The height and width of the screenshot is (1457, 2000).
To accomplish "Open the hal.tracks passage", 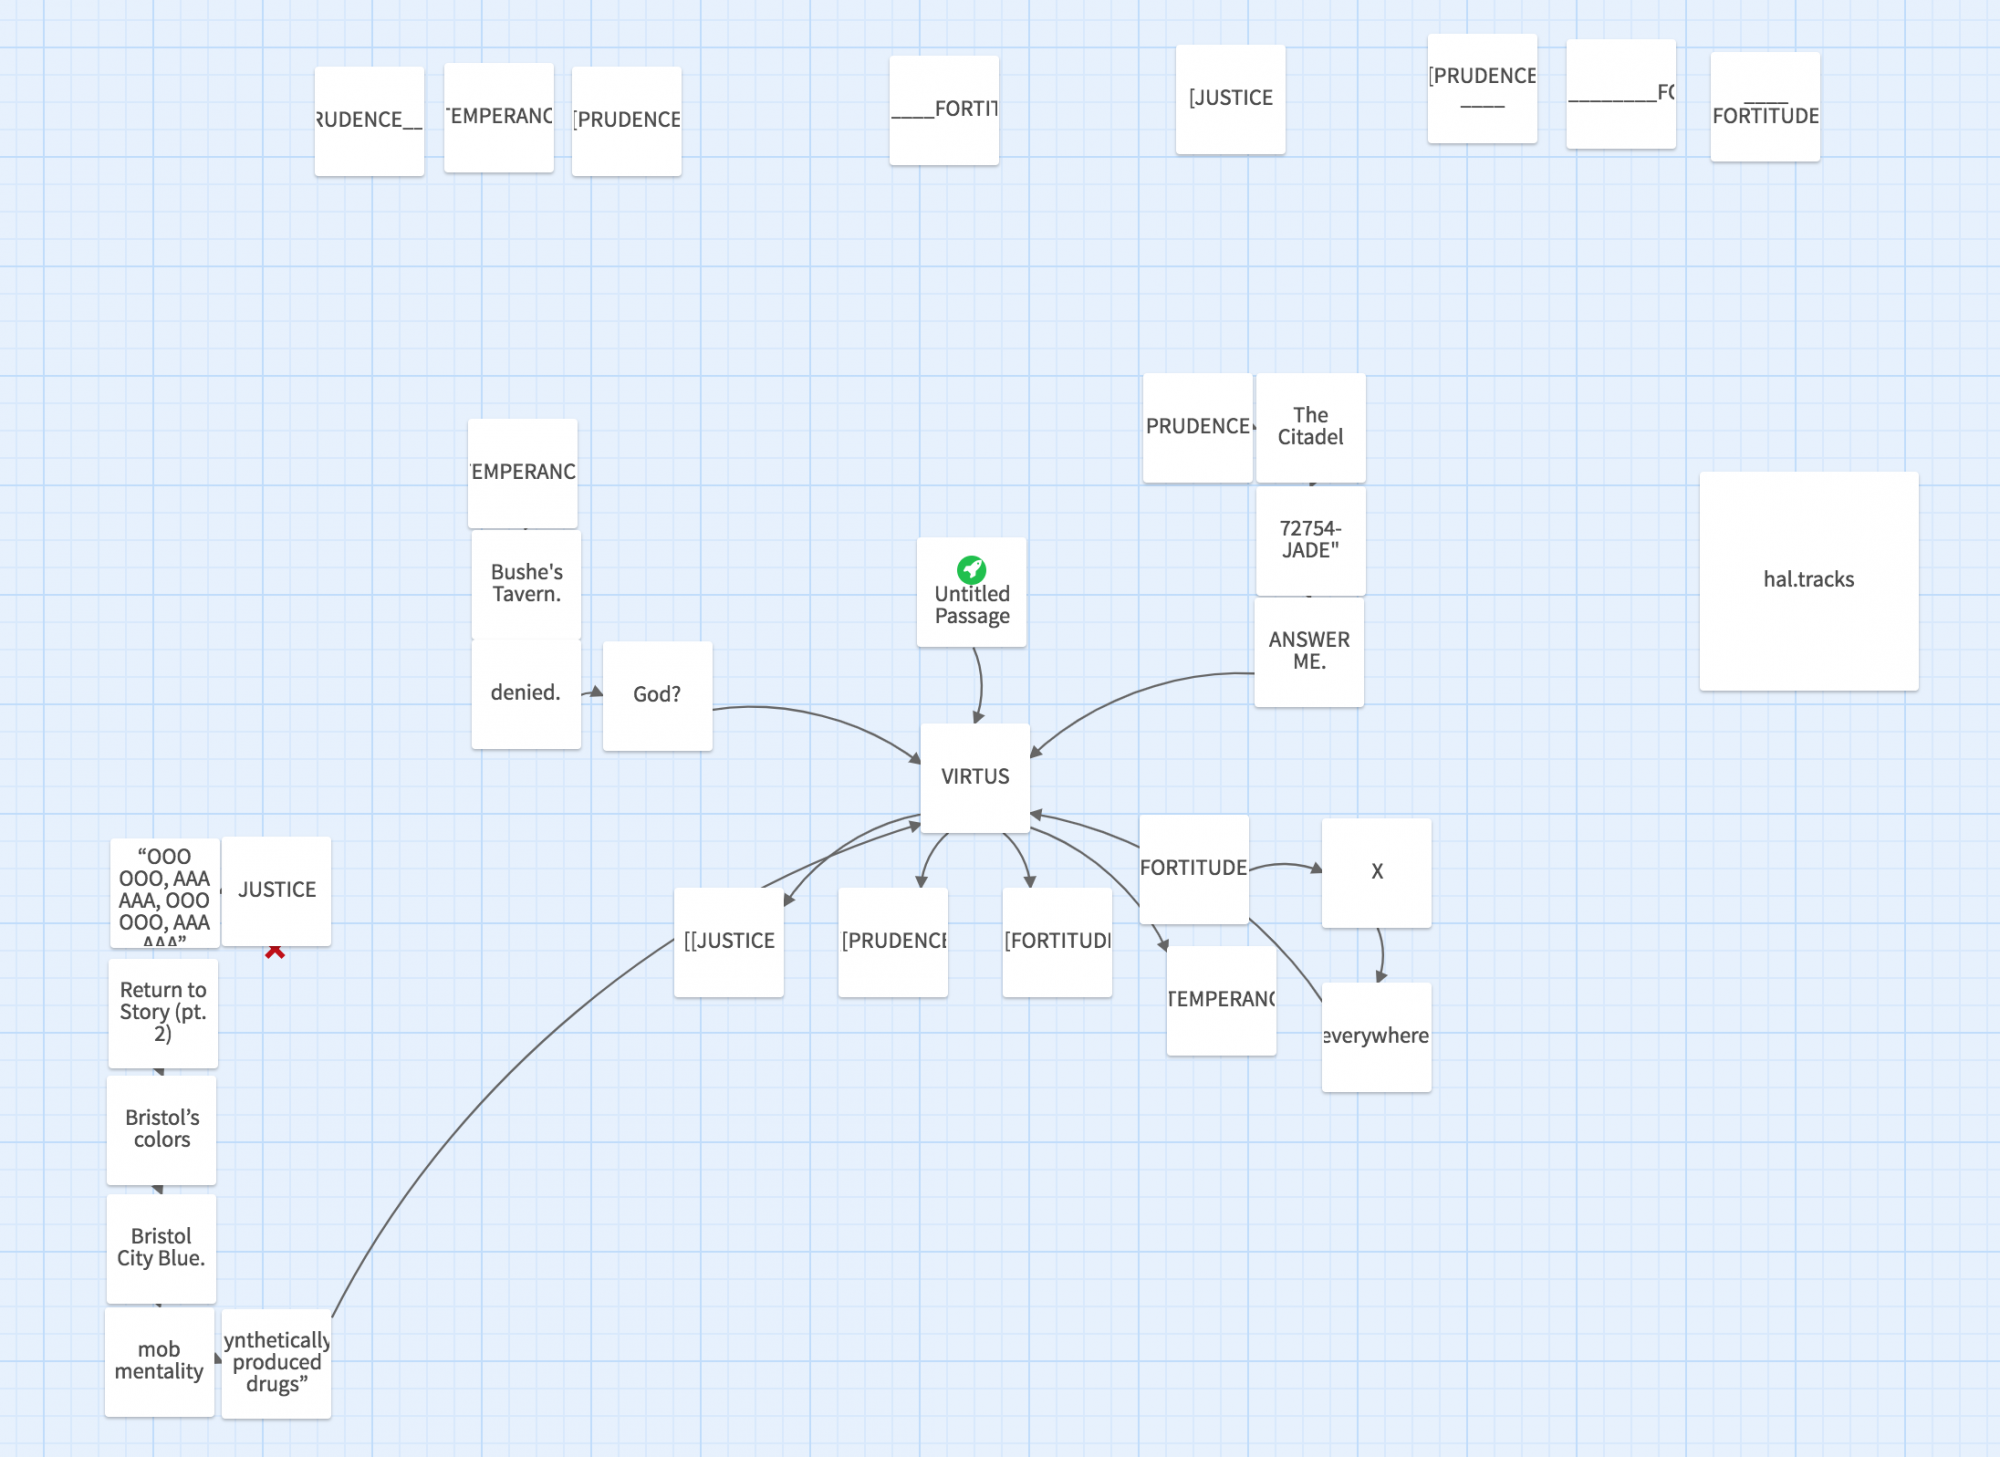I will [x=1809, y=581].
